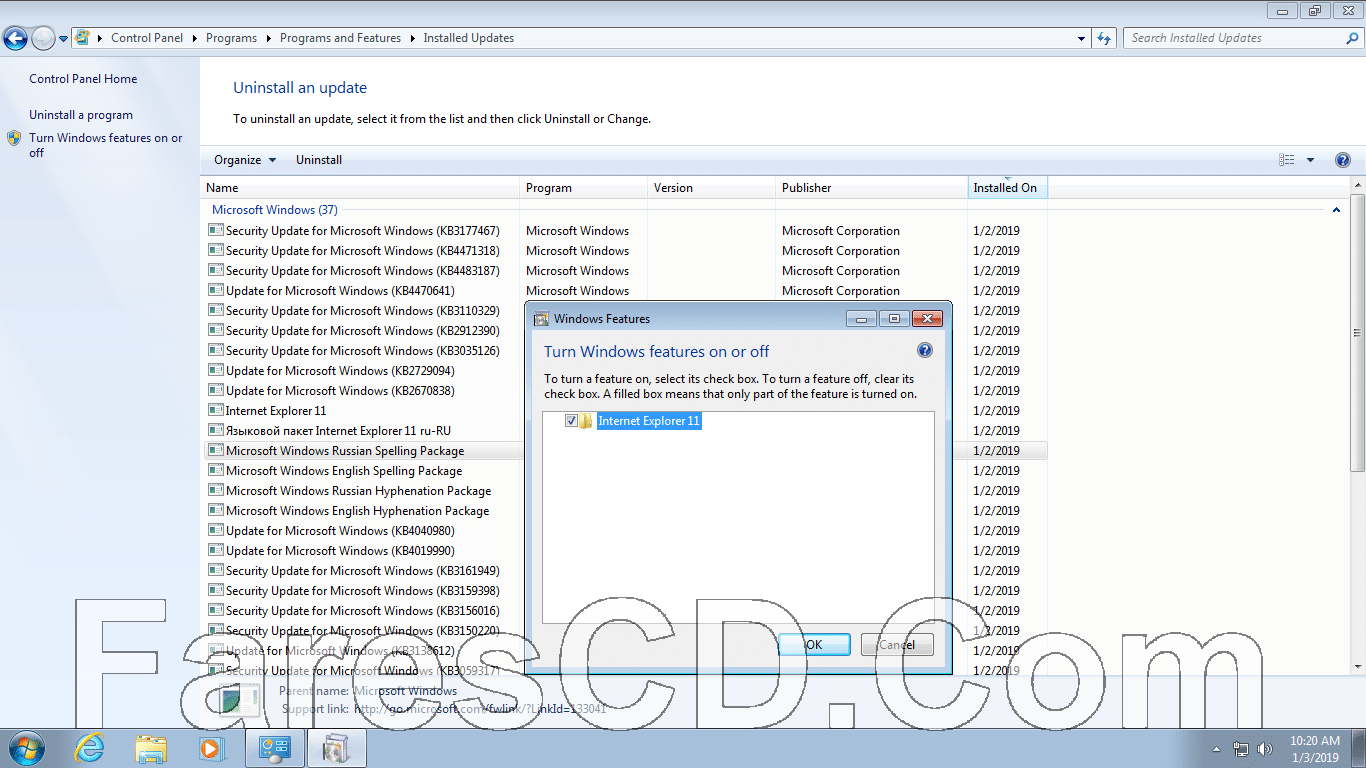Image resolution: width=1366 pixels, height=768 pixels.
Task: Select Security Update KB3161949 row
Action: pyautogui.click(x=363, y=571)
